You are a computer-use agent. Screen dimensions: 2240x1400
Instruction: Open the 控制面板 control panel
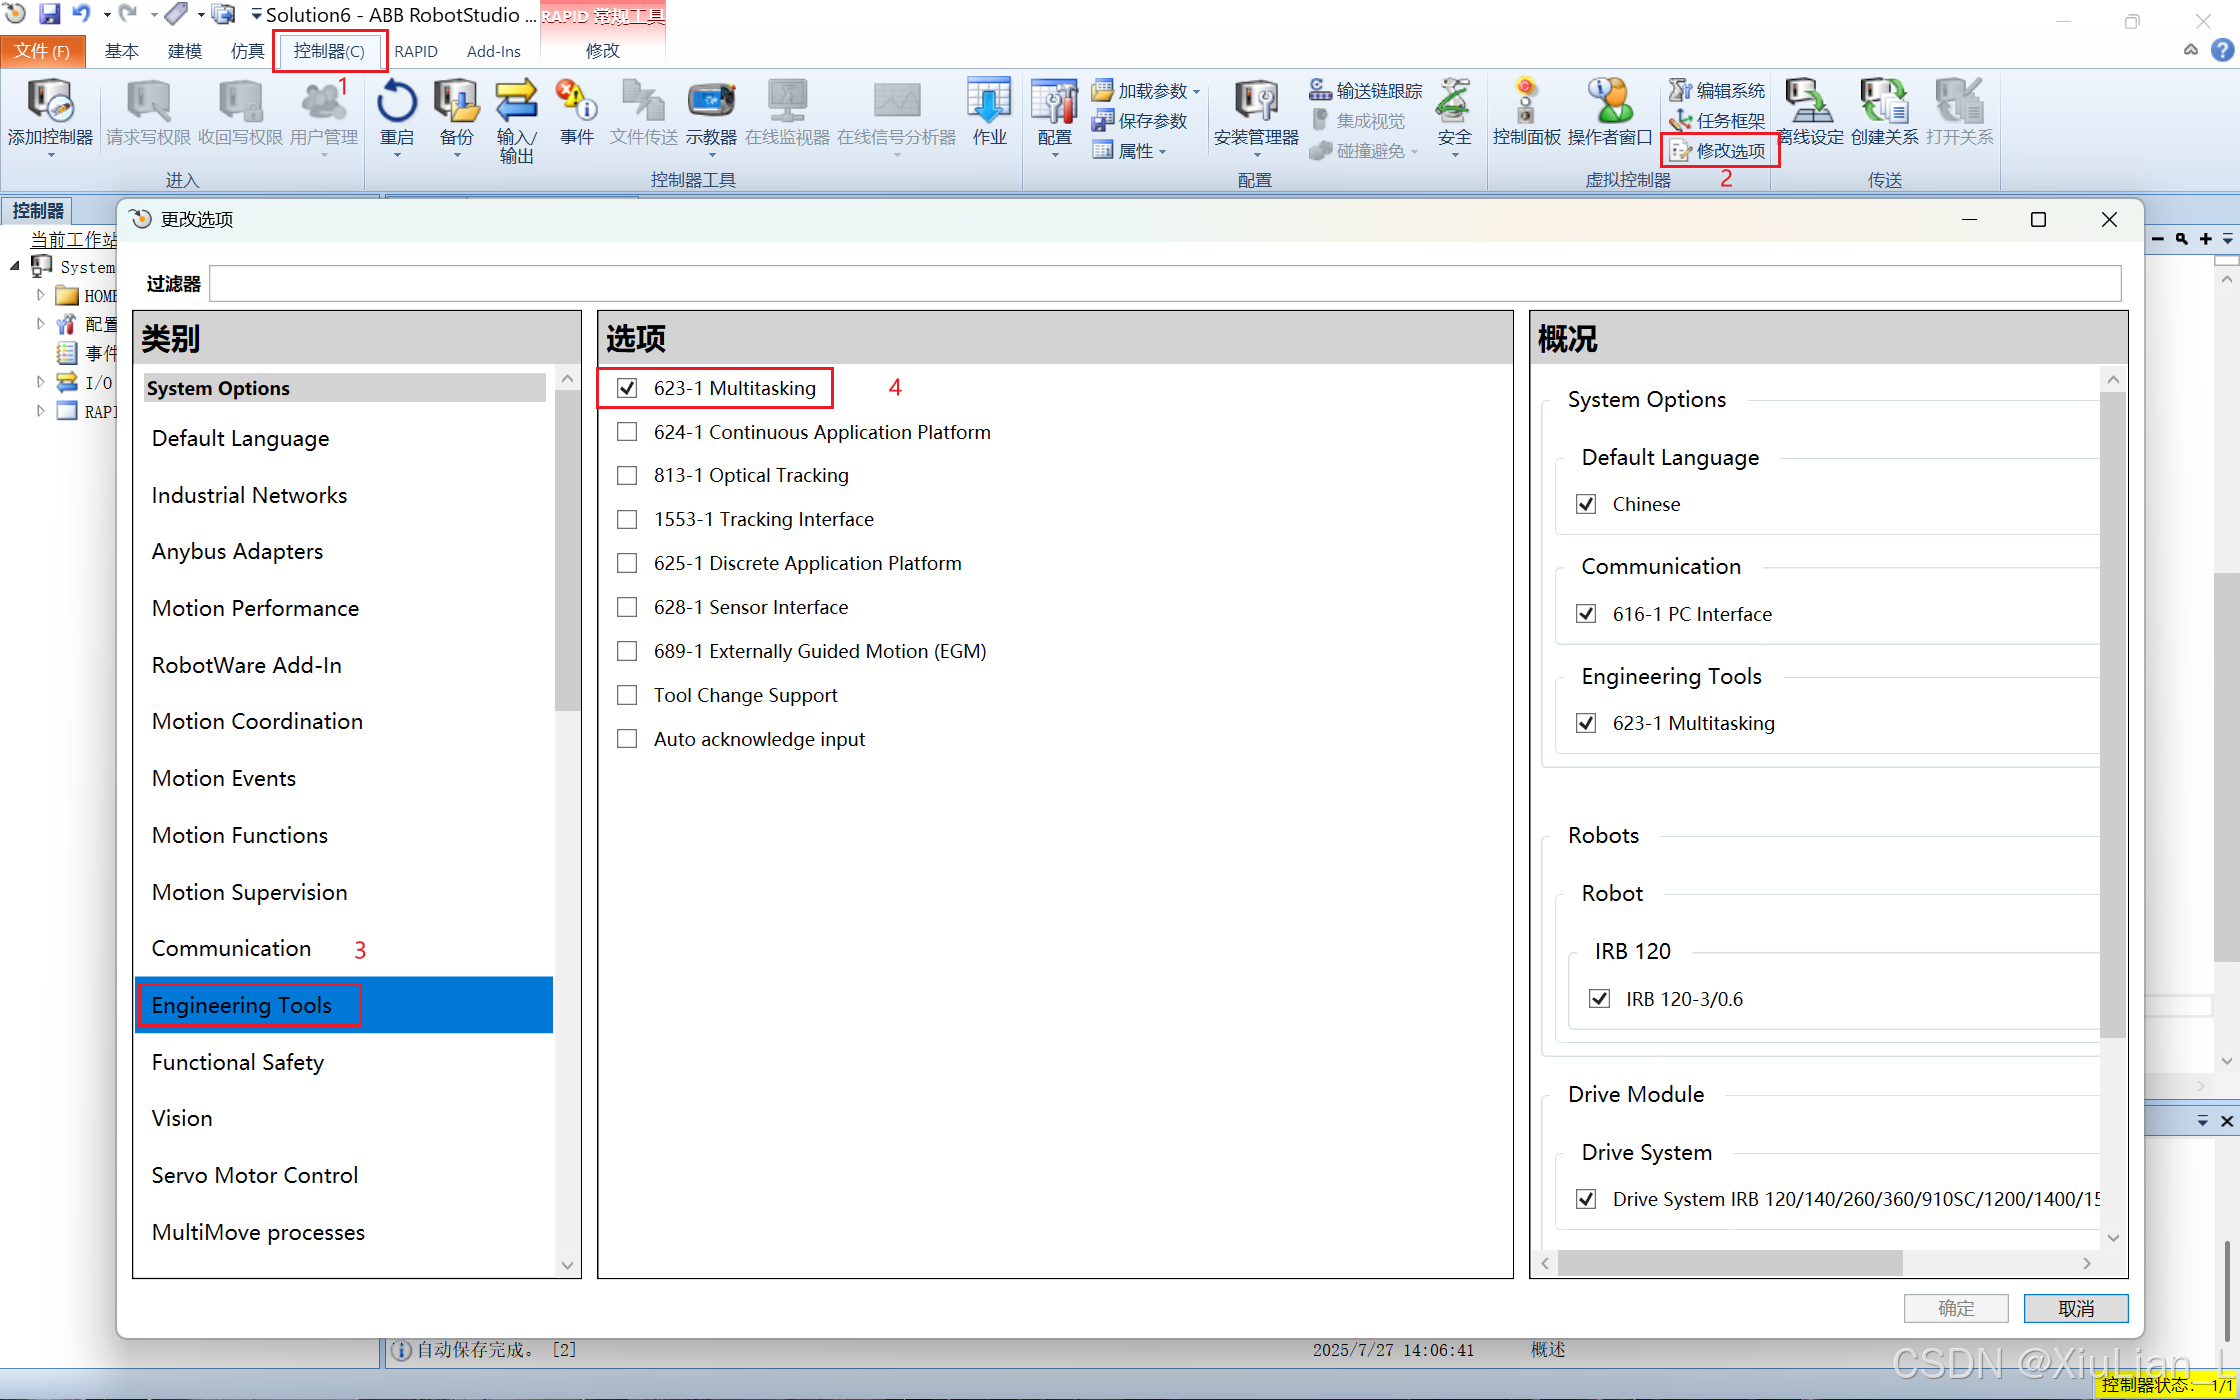pos(1526,113)
